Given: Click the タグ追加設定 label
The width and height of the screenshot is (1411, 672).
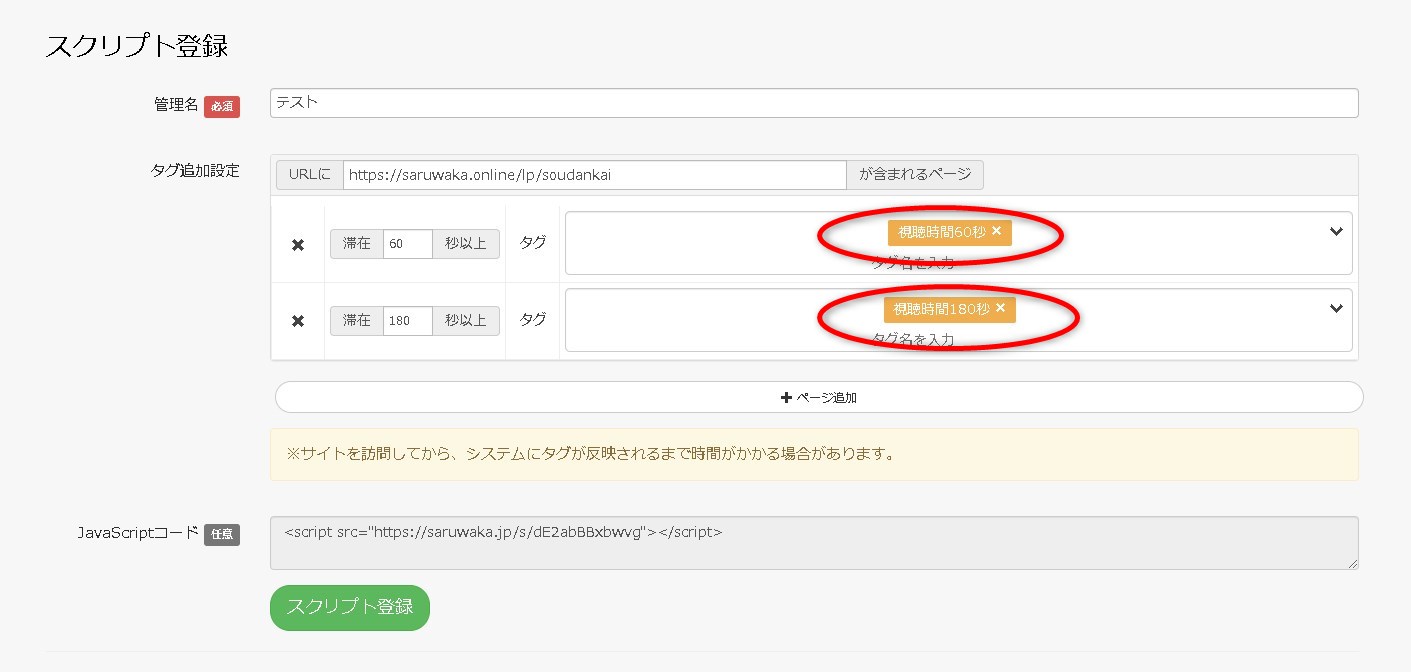Looking at the screenshot, I should 194,170.
